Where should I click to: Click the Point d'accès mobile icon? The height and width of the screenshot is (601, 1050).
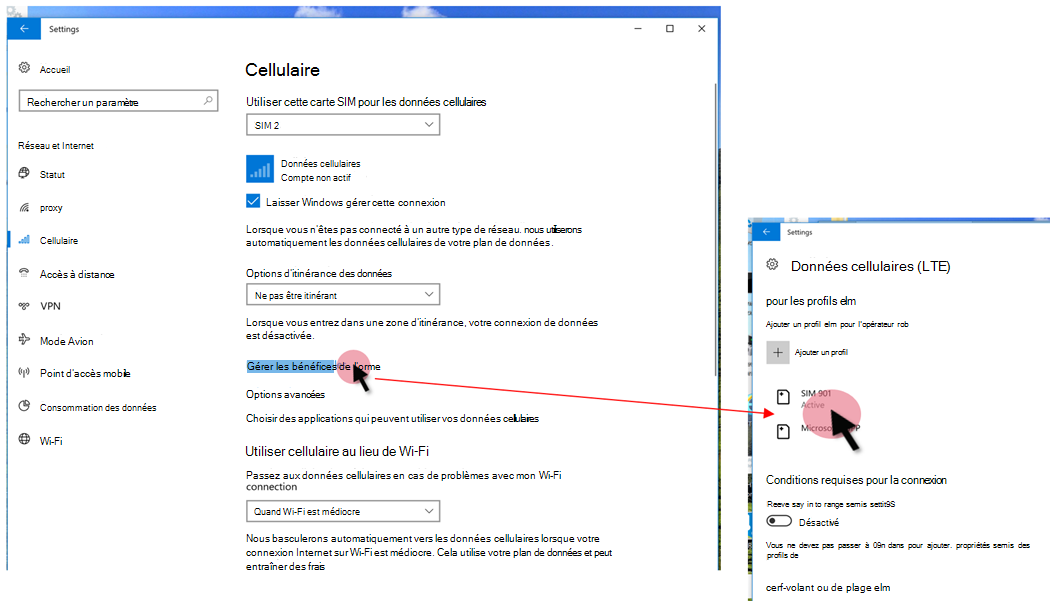tap(24, 373)
